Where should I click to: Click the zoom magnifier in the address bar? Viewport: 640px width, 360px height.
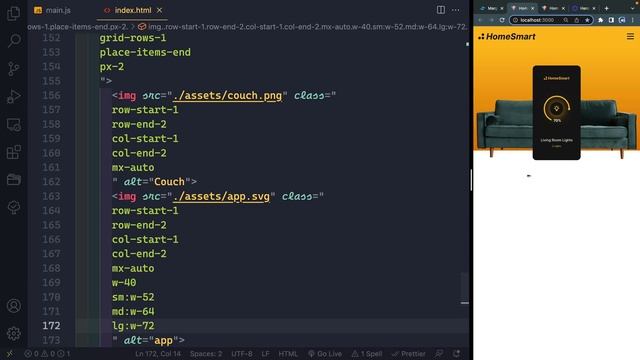[x=566, y=20]
